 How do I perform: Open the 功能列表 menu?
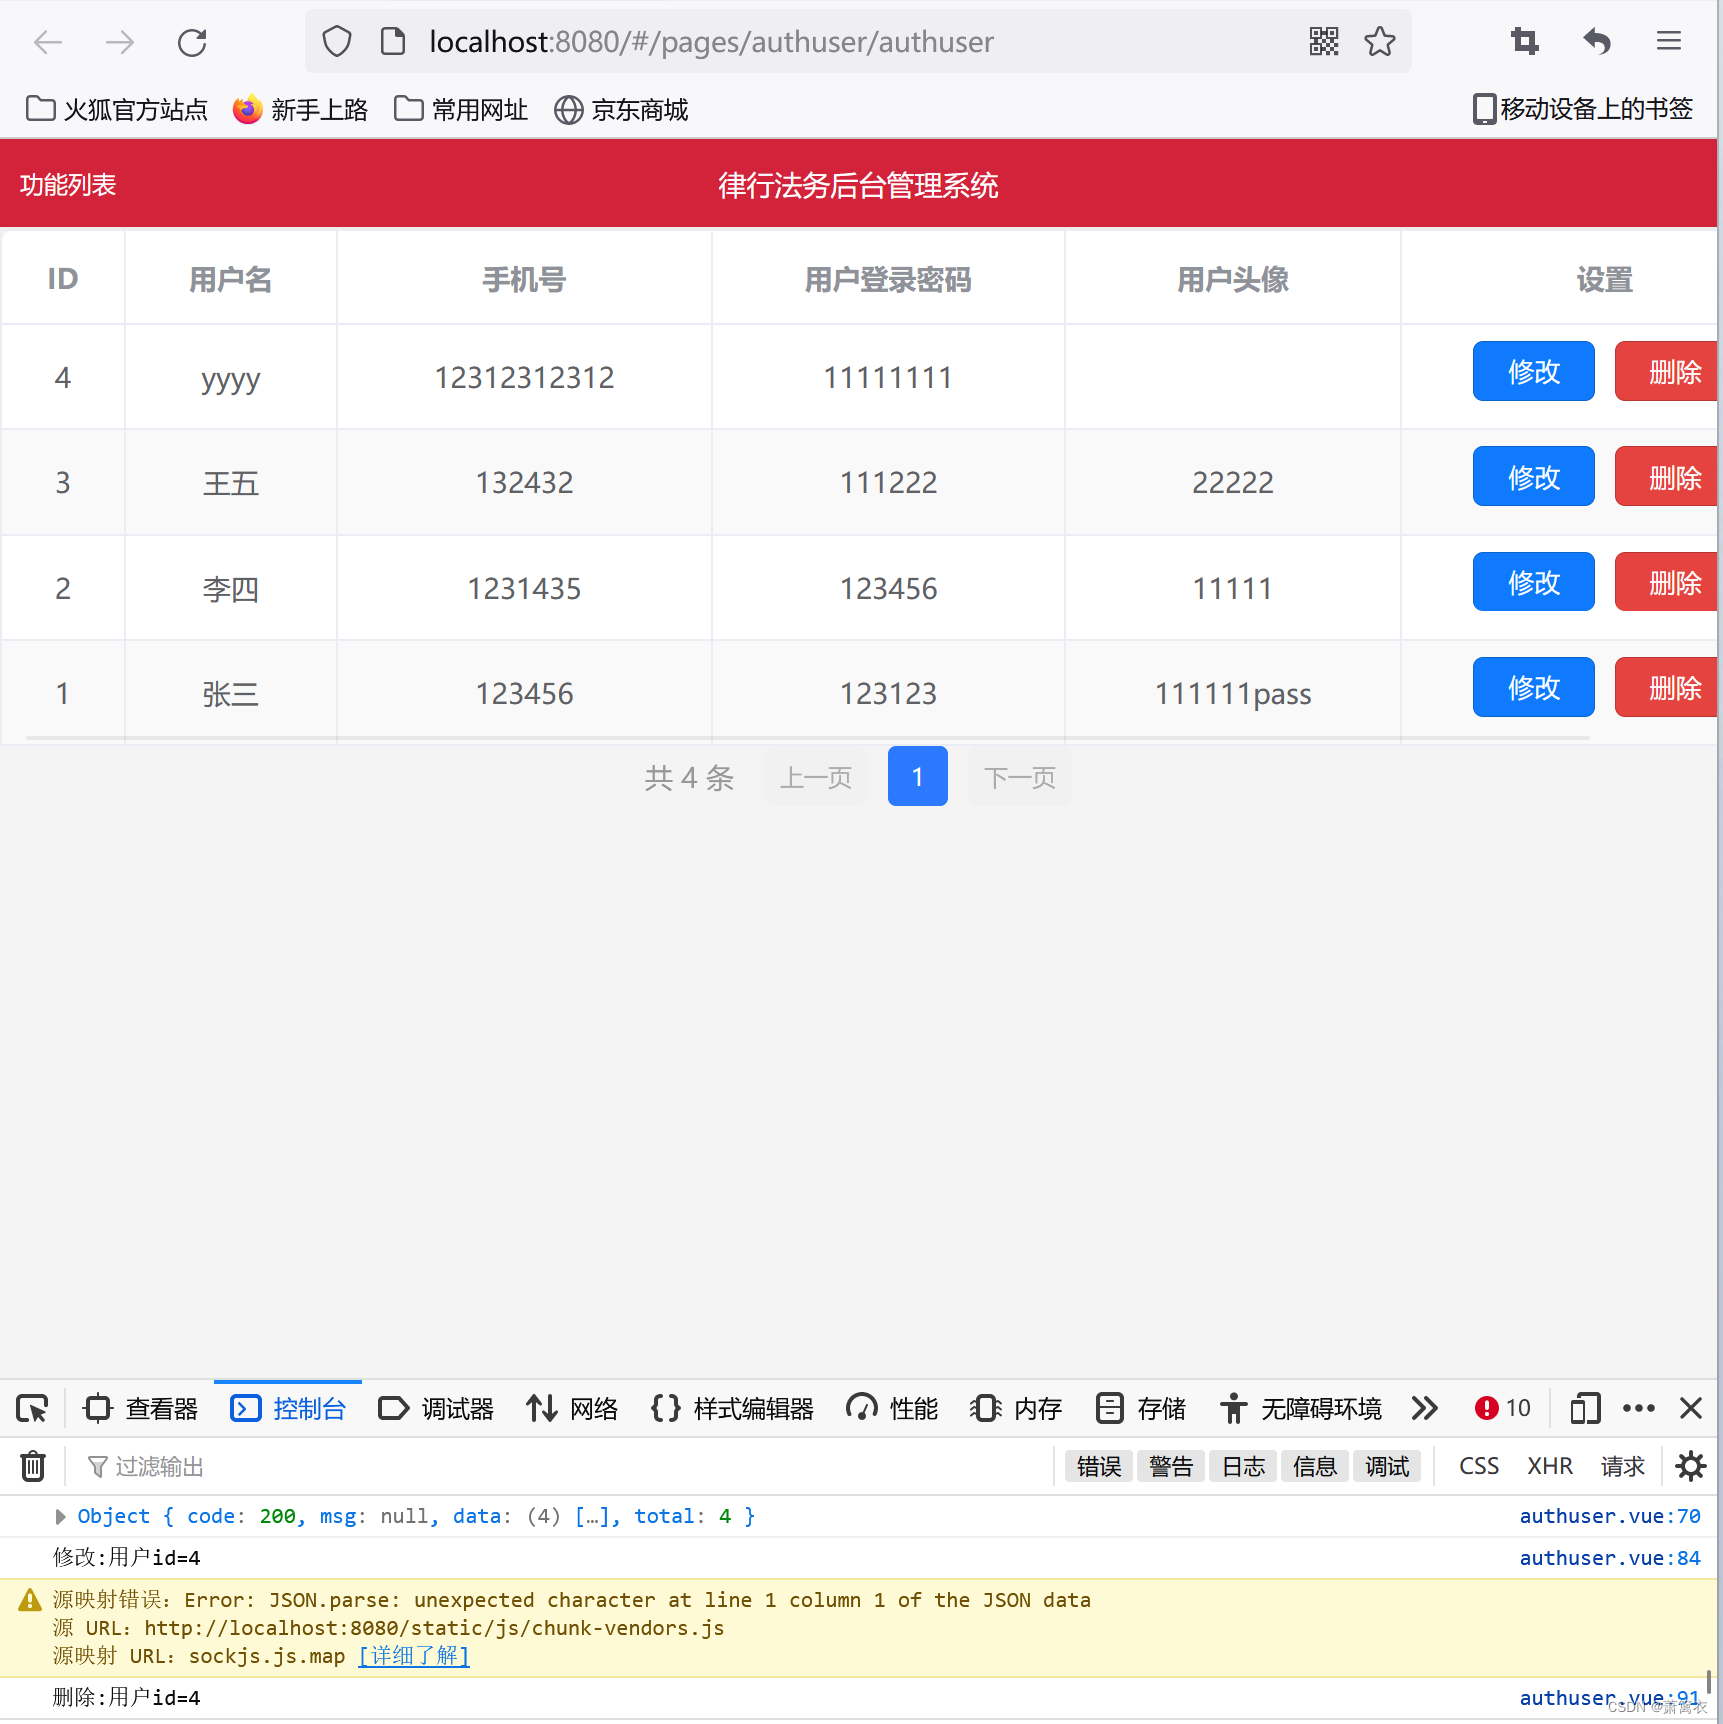click(x=68, y=184)
